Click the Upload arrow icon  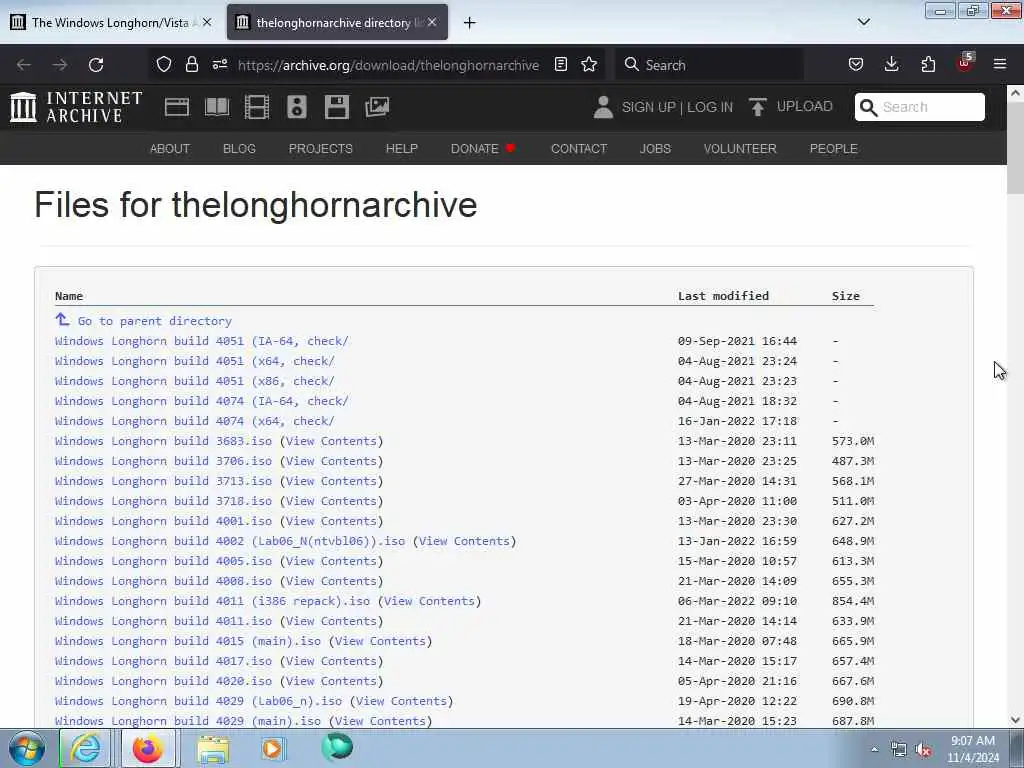[x=758, y=107]
